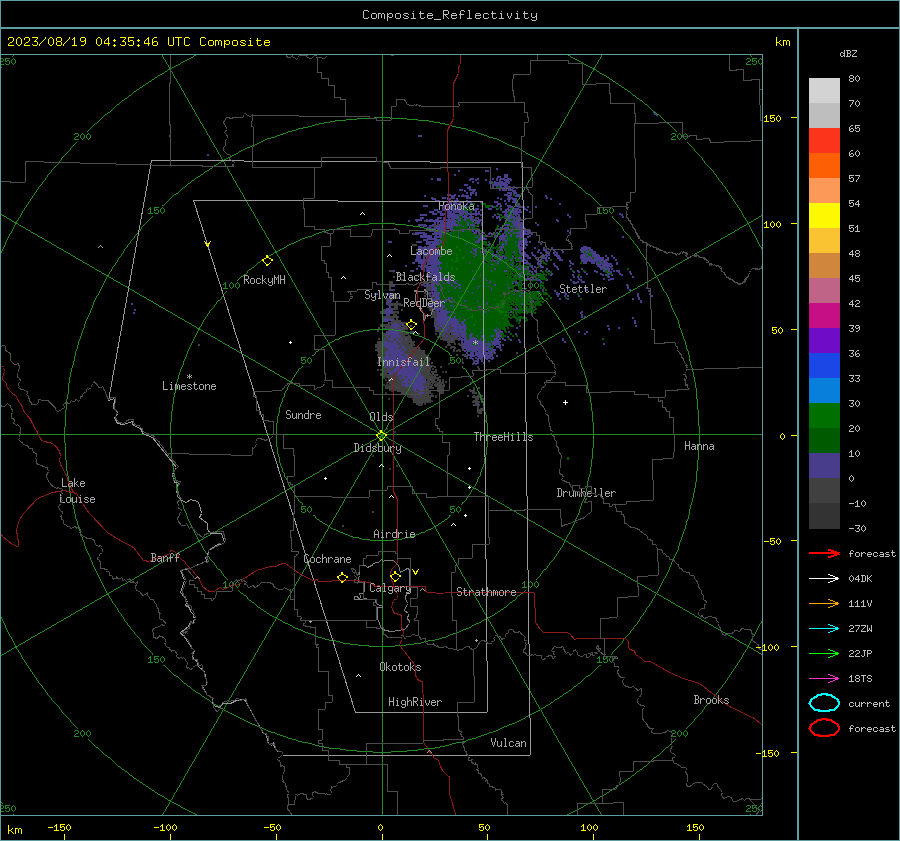Click the ThreeHills city label
Image resolution: width=900 pixels, height=841 pixels.
coord(503,437)
